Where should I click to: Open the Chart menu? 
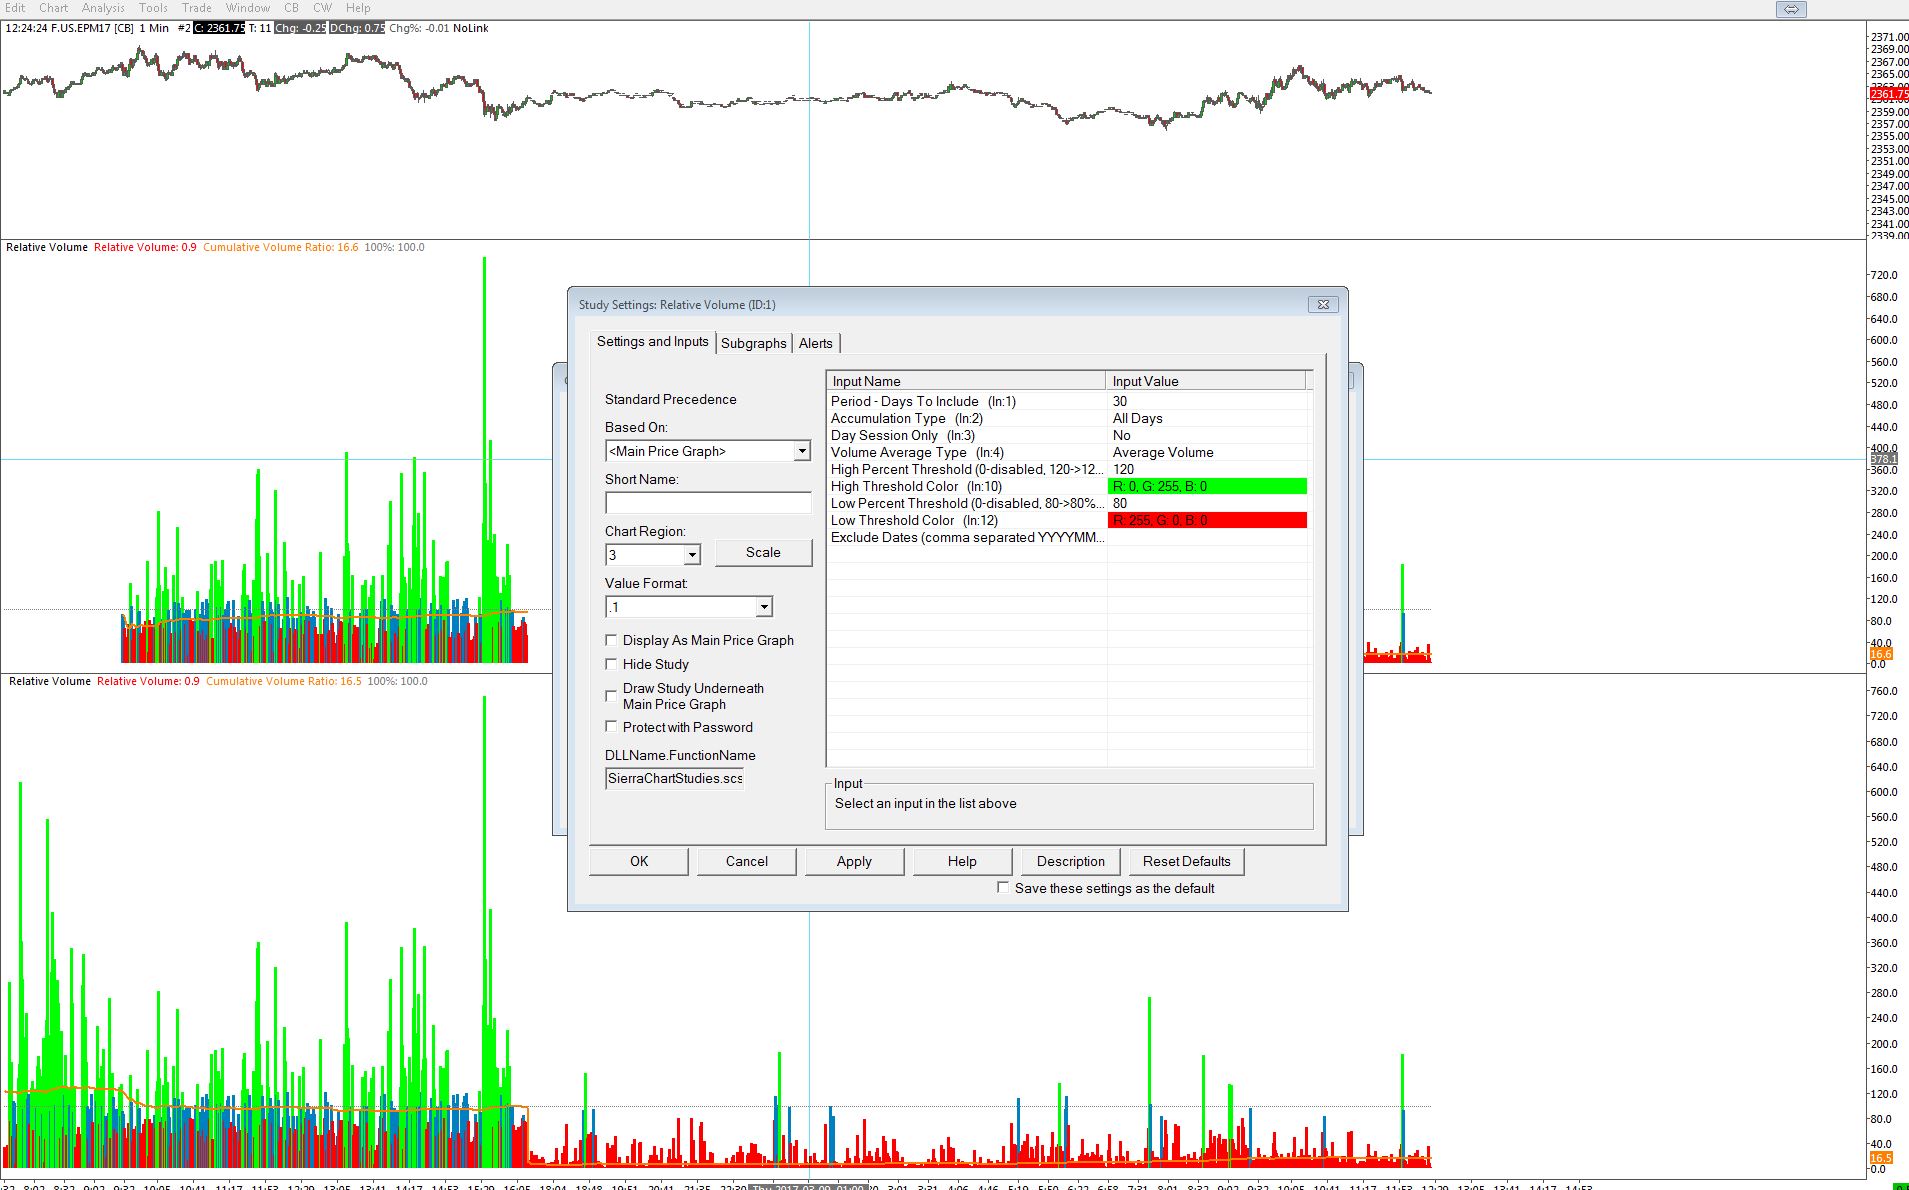click(54, 8)
